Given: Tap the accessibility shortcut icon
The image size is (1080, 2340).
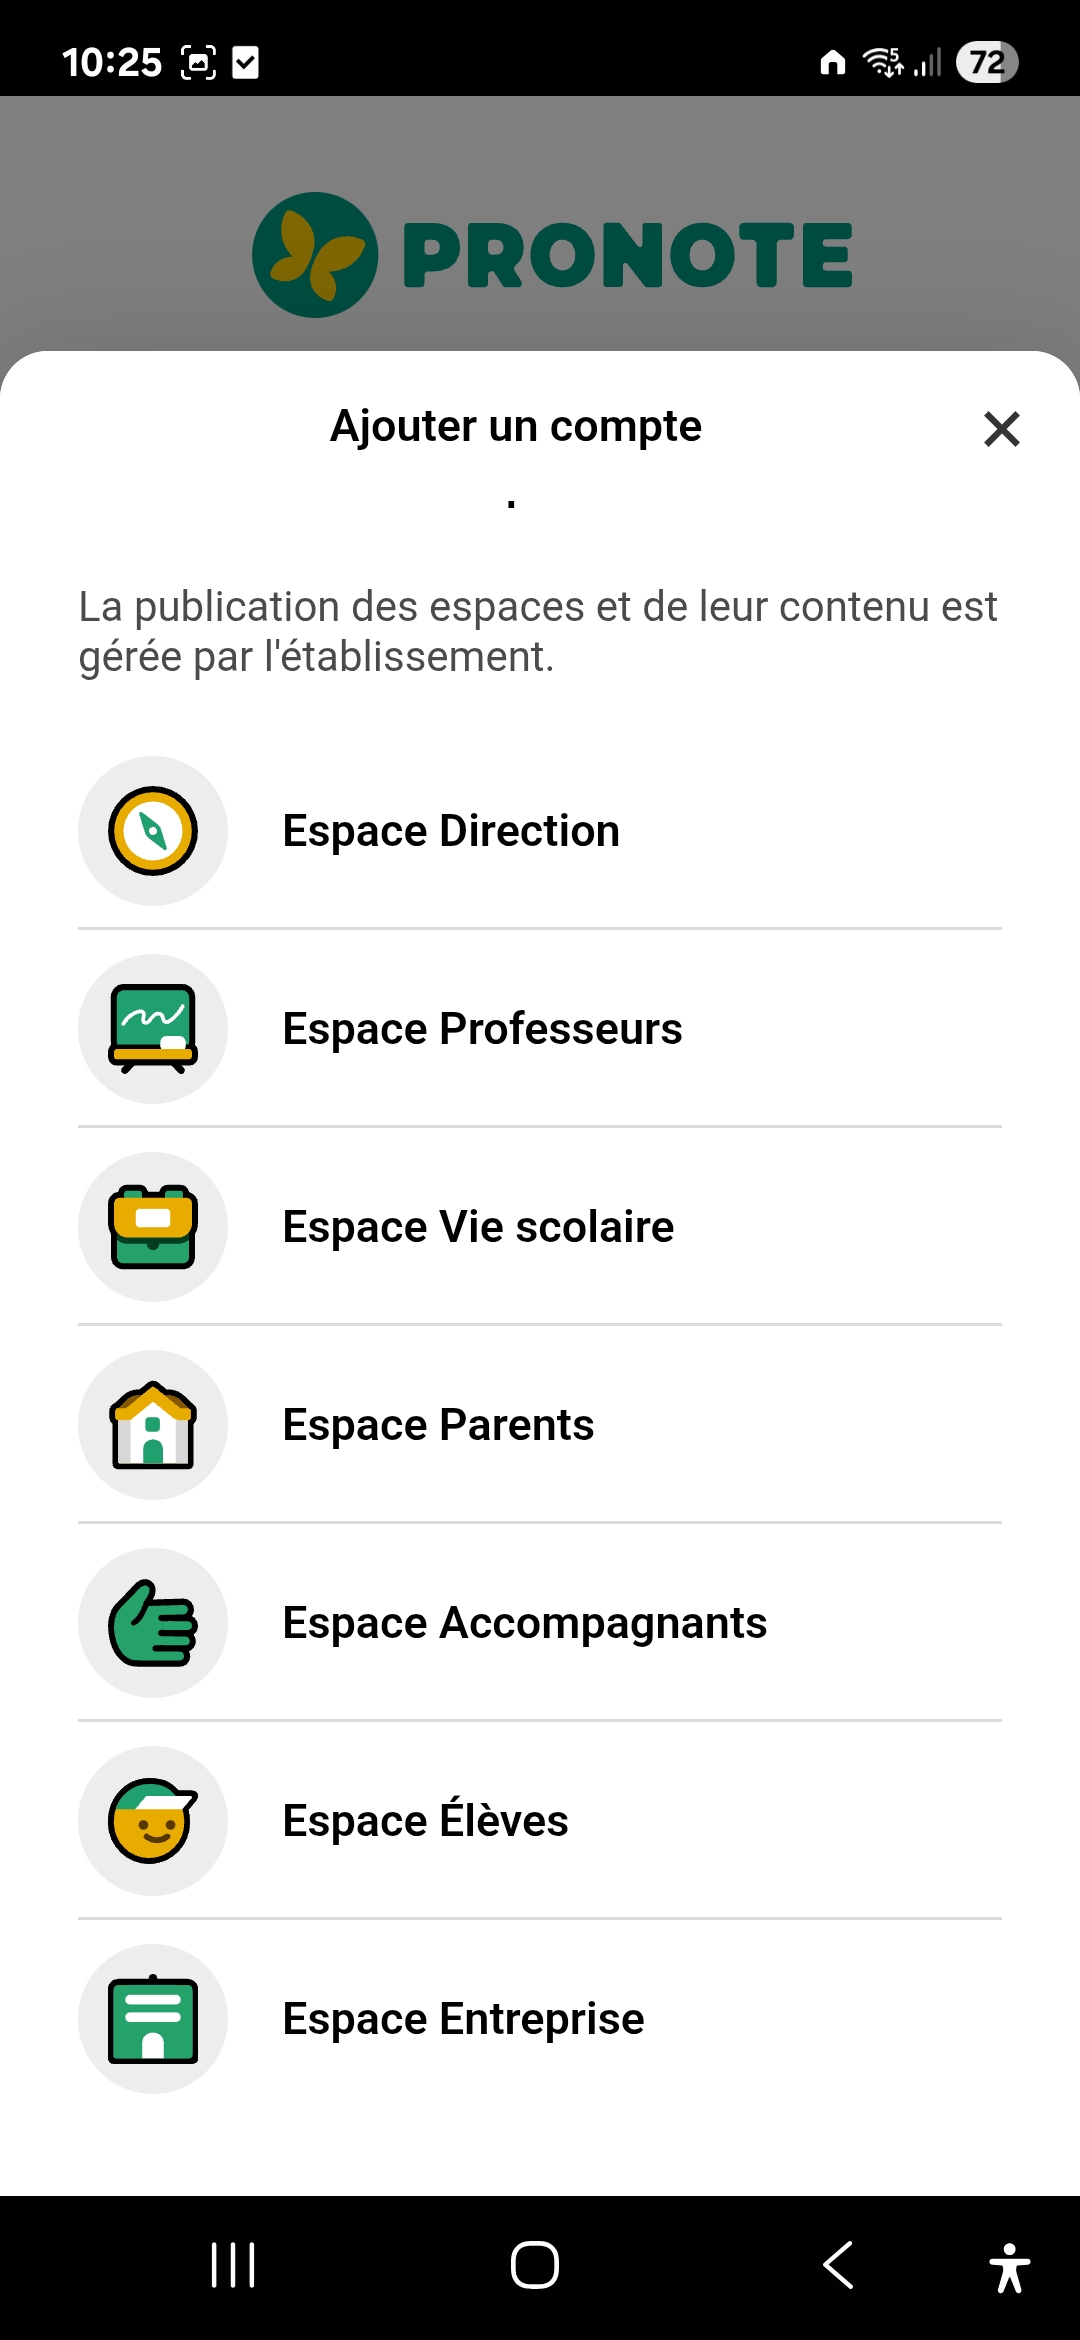Looking at the screenshot, I should point(1009,2267).
